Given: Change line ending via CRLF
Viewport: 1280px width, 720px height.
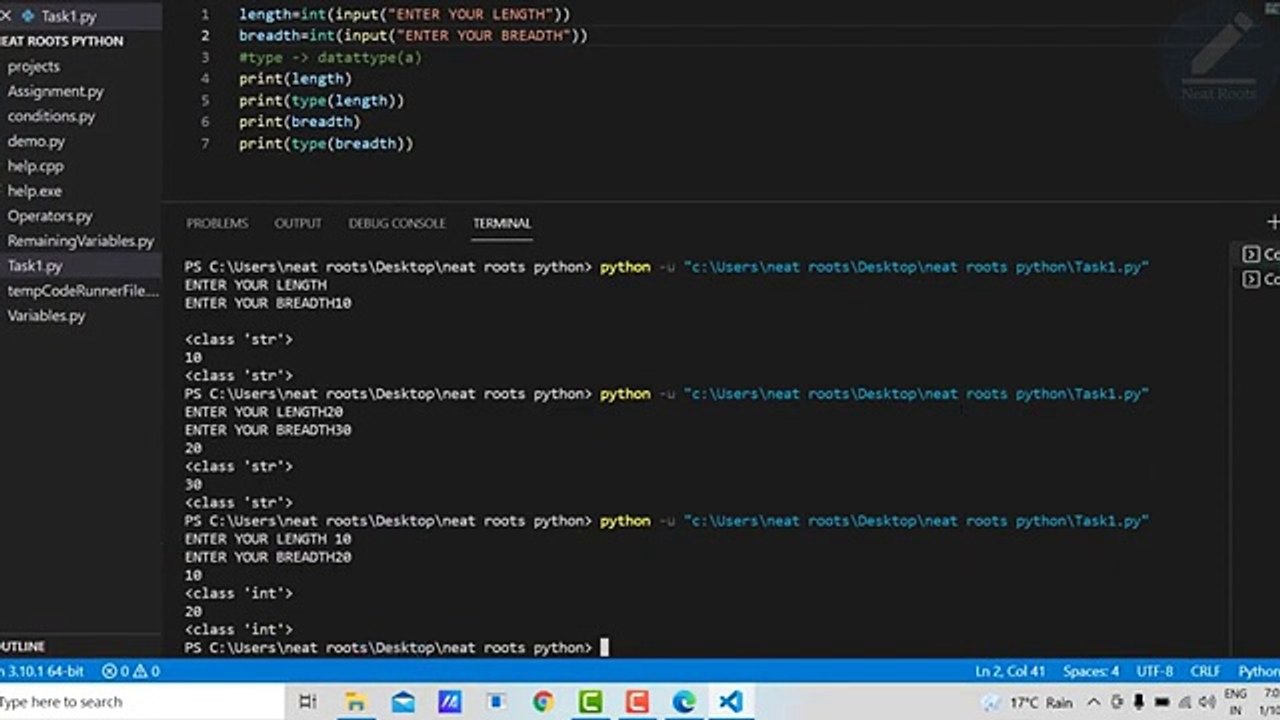Looking at the screenshot, I should click(x=1205, y=671).
